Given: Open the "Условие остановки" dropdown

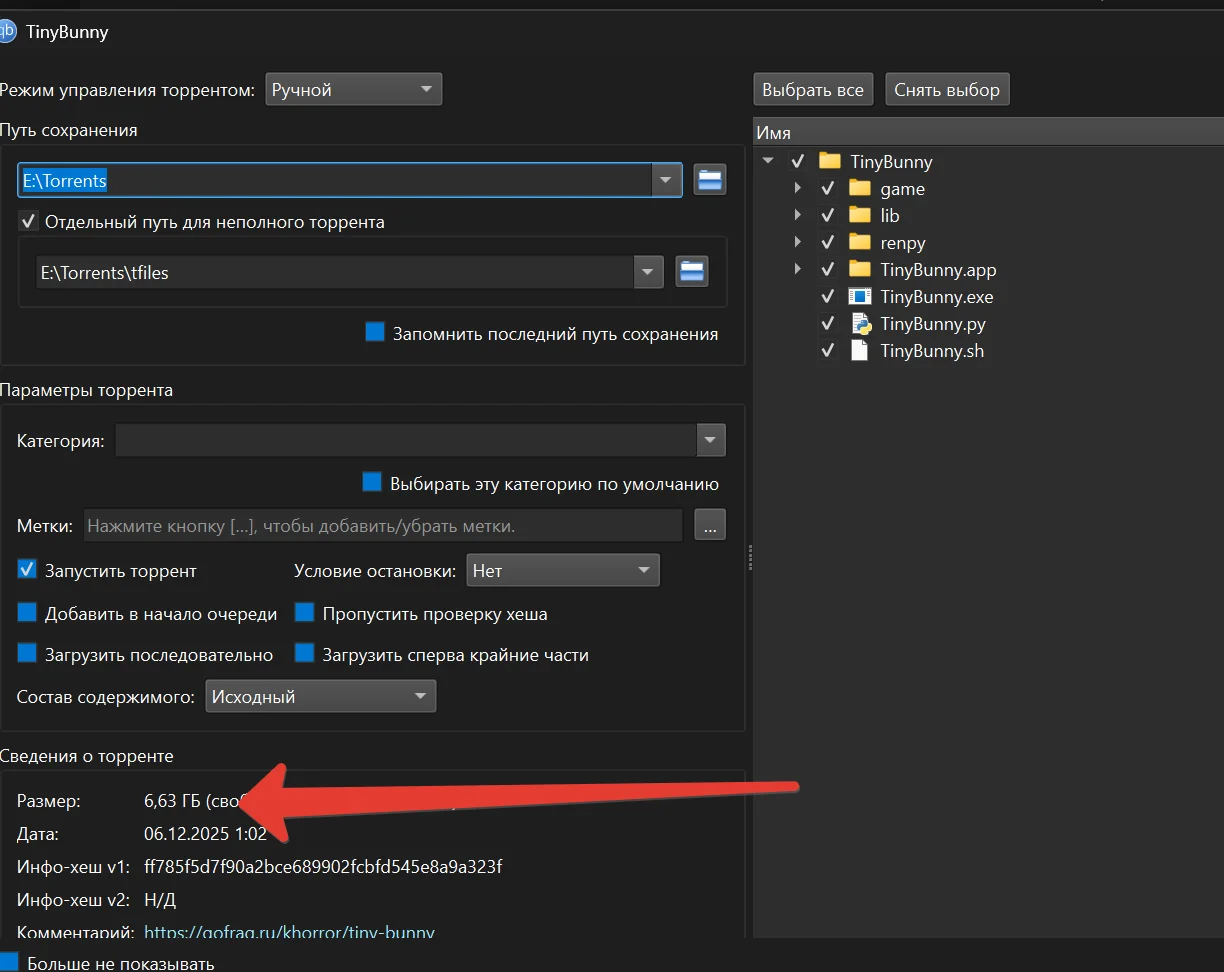Looking at the screenshot, I should tap(562, 570).
